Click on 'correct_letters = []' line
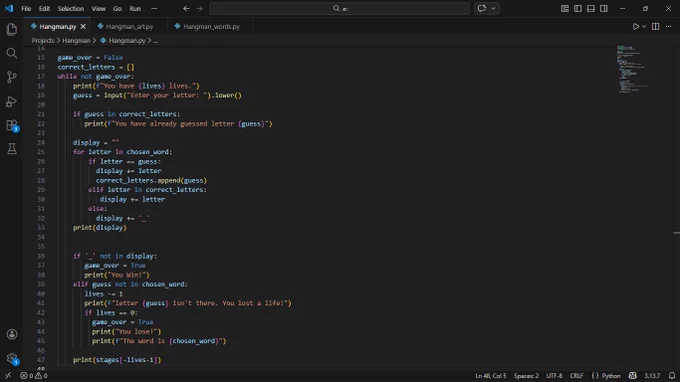Viewport: 680px width, 382px height. (96, 67)
